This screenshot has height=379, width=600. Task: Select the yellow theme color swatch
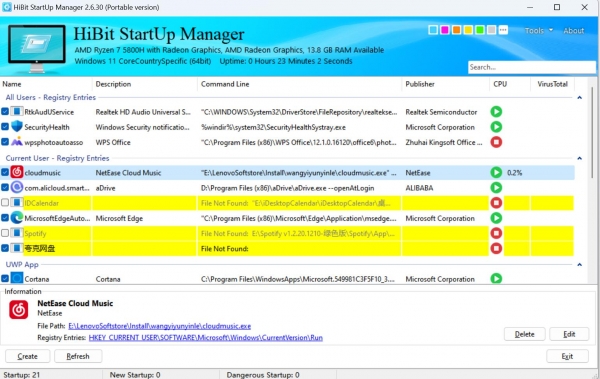click(468, 30)
